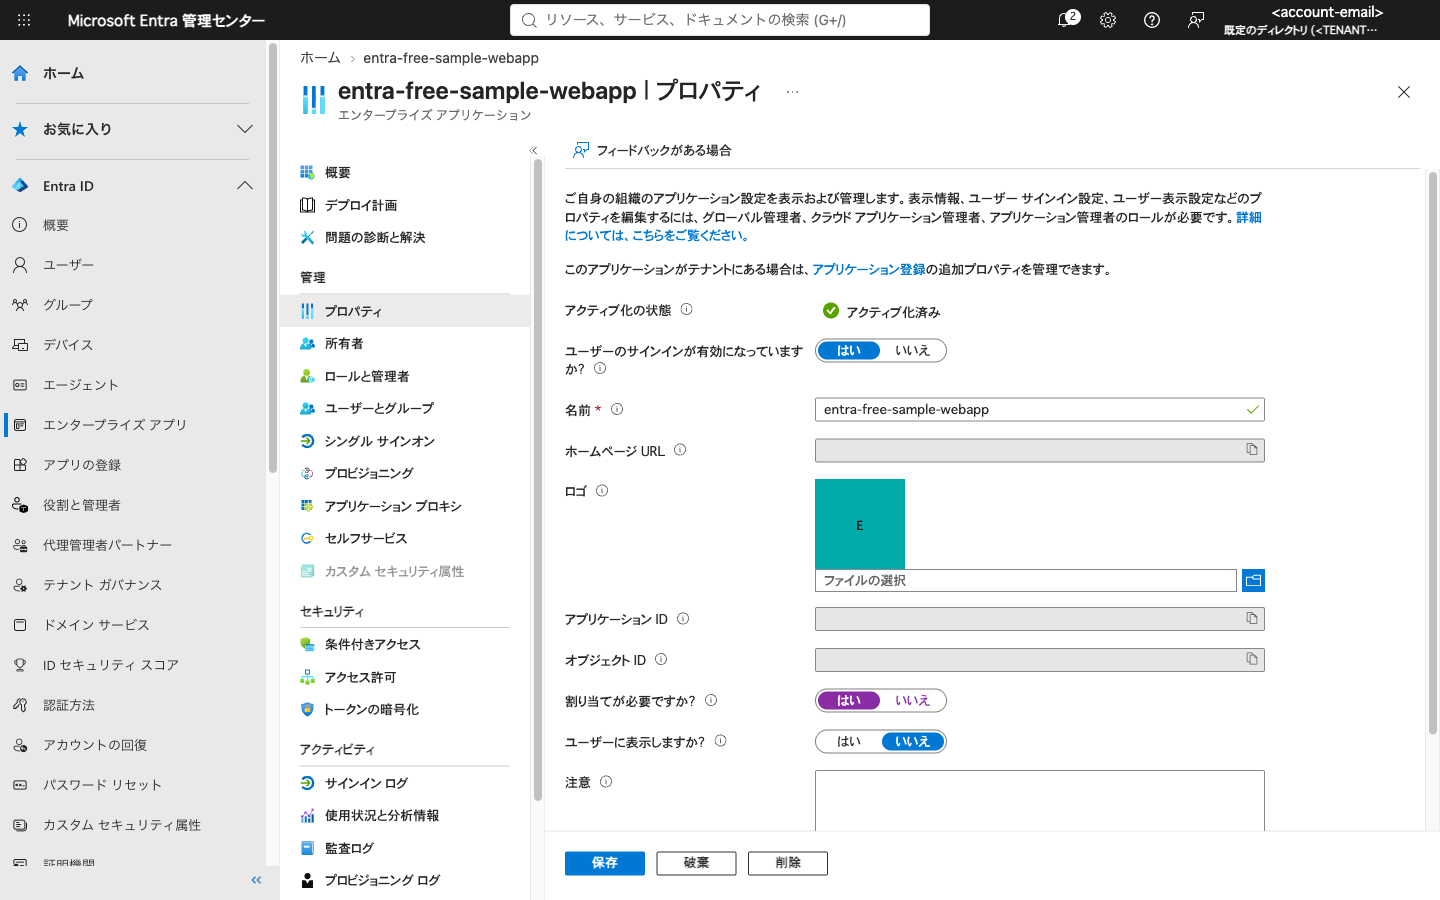Click the top search box
Image resolution: width=1440 pixels, height=900 pixels.
point(720,20)
